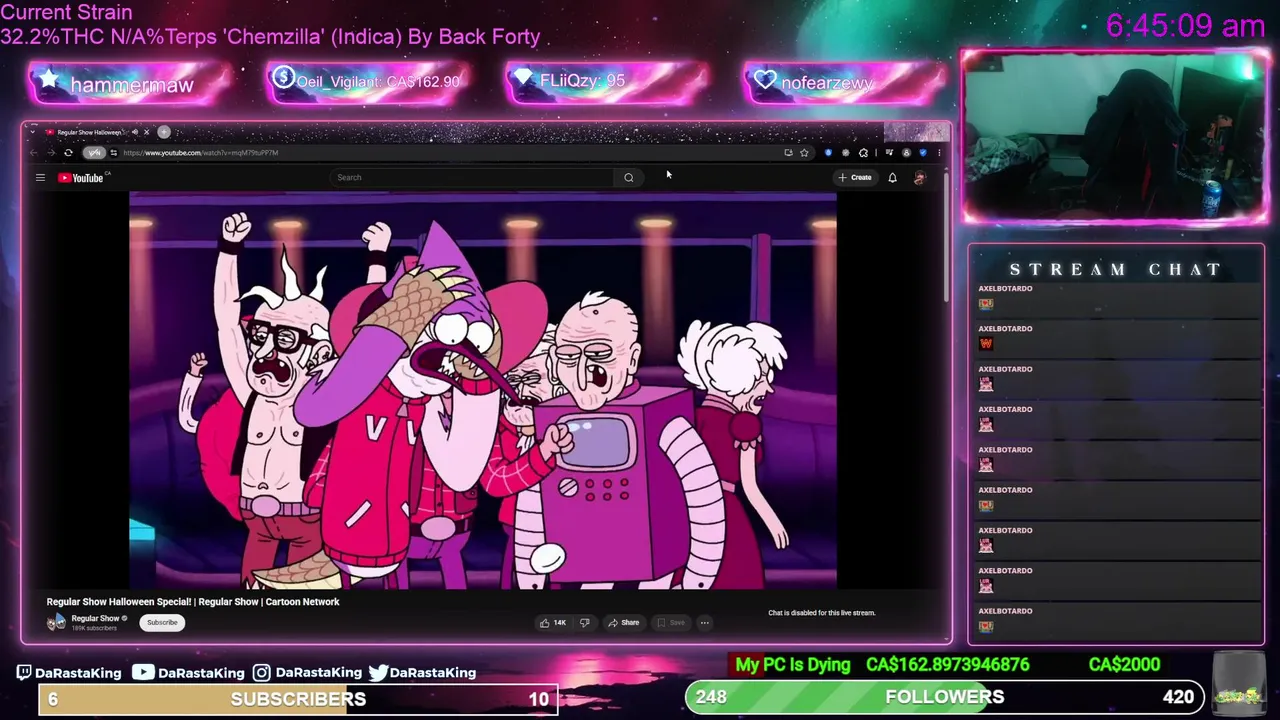Open the Regular Show channel avatar

(x=56, y=622)
